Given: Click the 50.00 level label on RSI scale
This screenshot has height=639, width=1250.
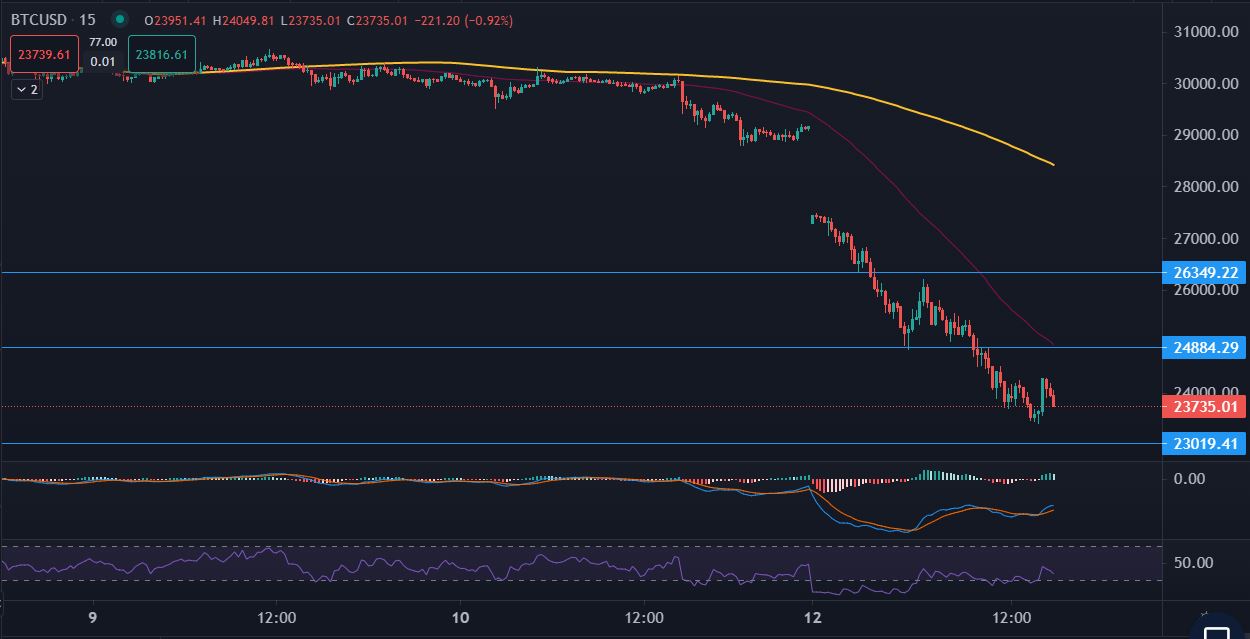Looking at the screenshot, I should 1192,562.
